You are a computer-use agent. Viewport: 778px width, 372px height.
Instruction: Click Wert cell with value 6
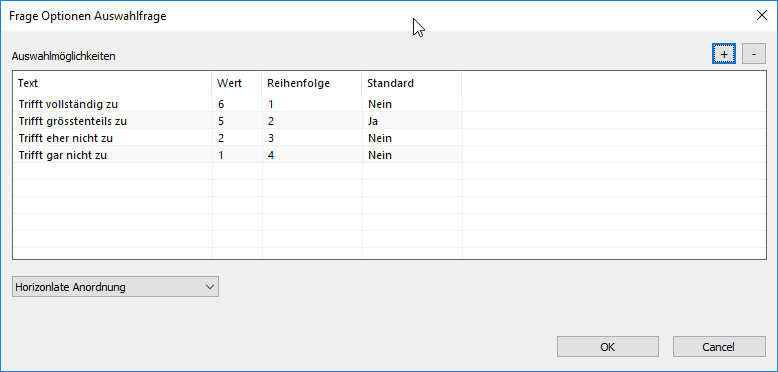[237, 104]
